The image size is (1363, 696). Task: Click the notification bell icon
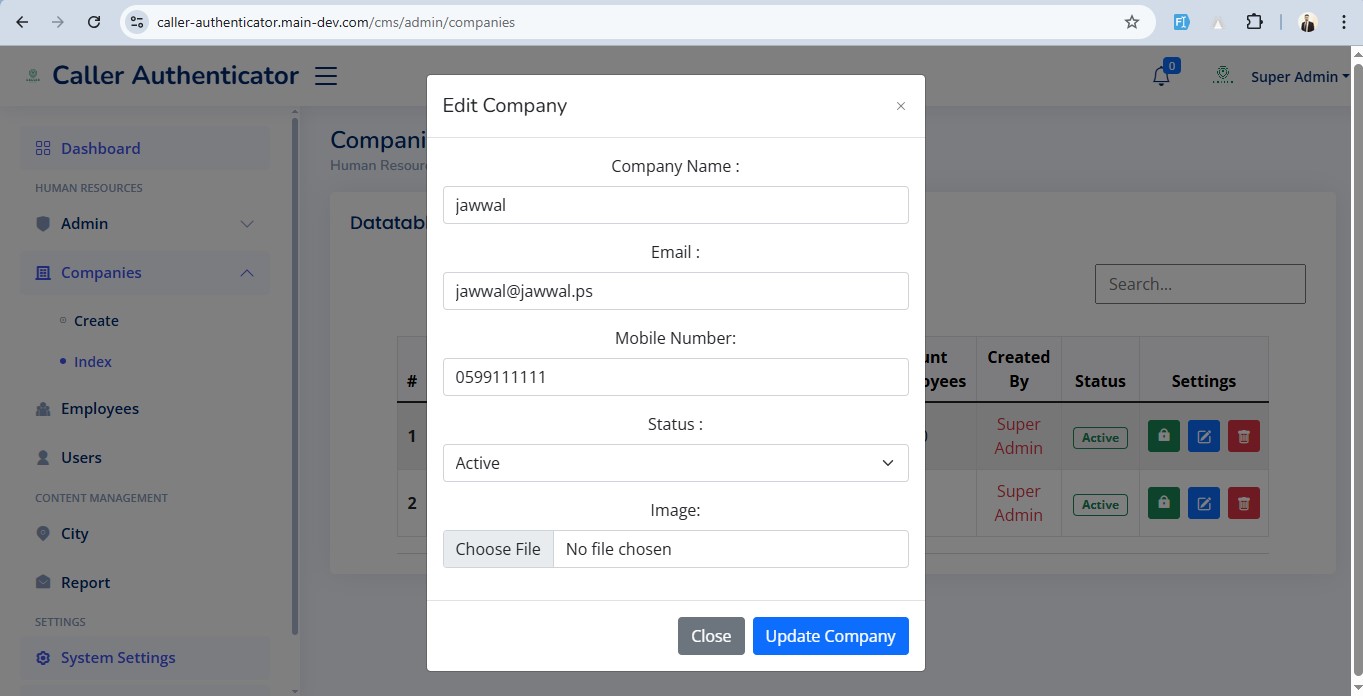[x=1161, y=76]
